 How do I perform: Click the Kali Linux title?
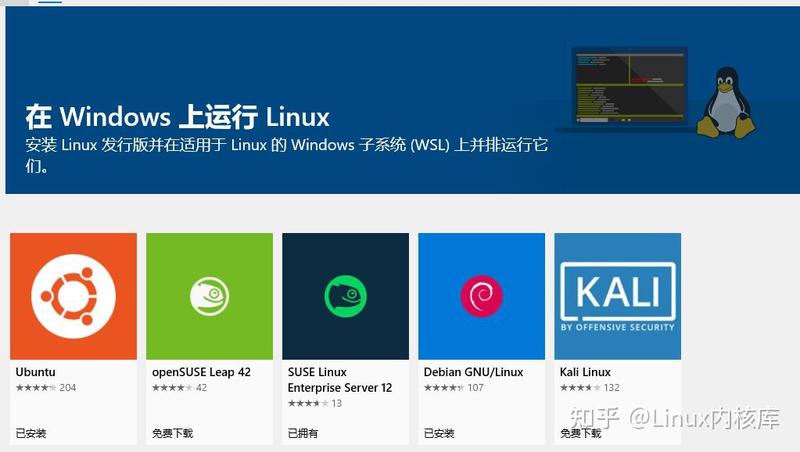click(585, 372)
